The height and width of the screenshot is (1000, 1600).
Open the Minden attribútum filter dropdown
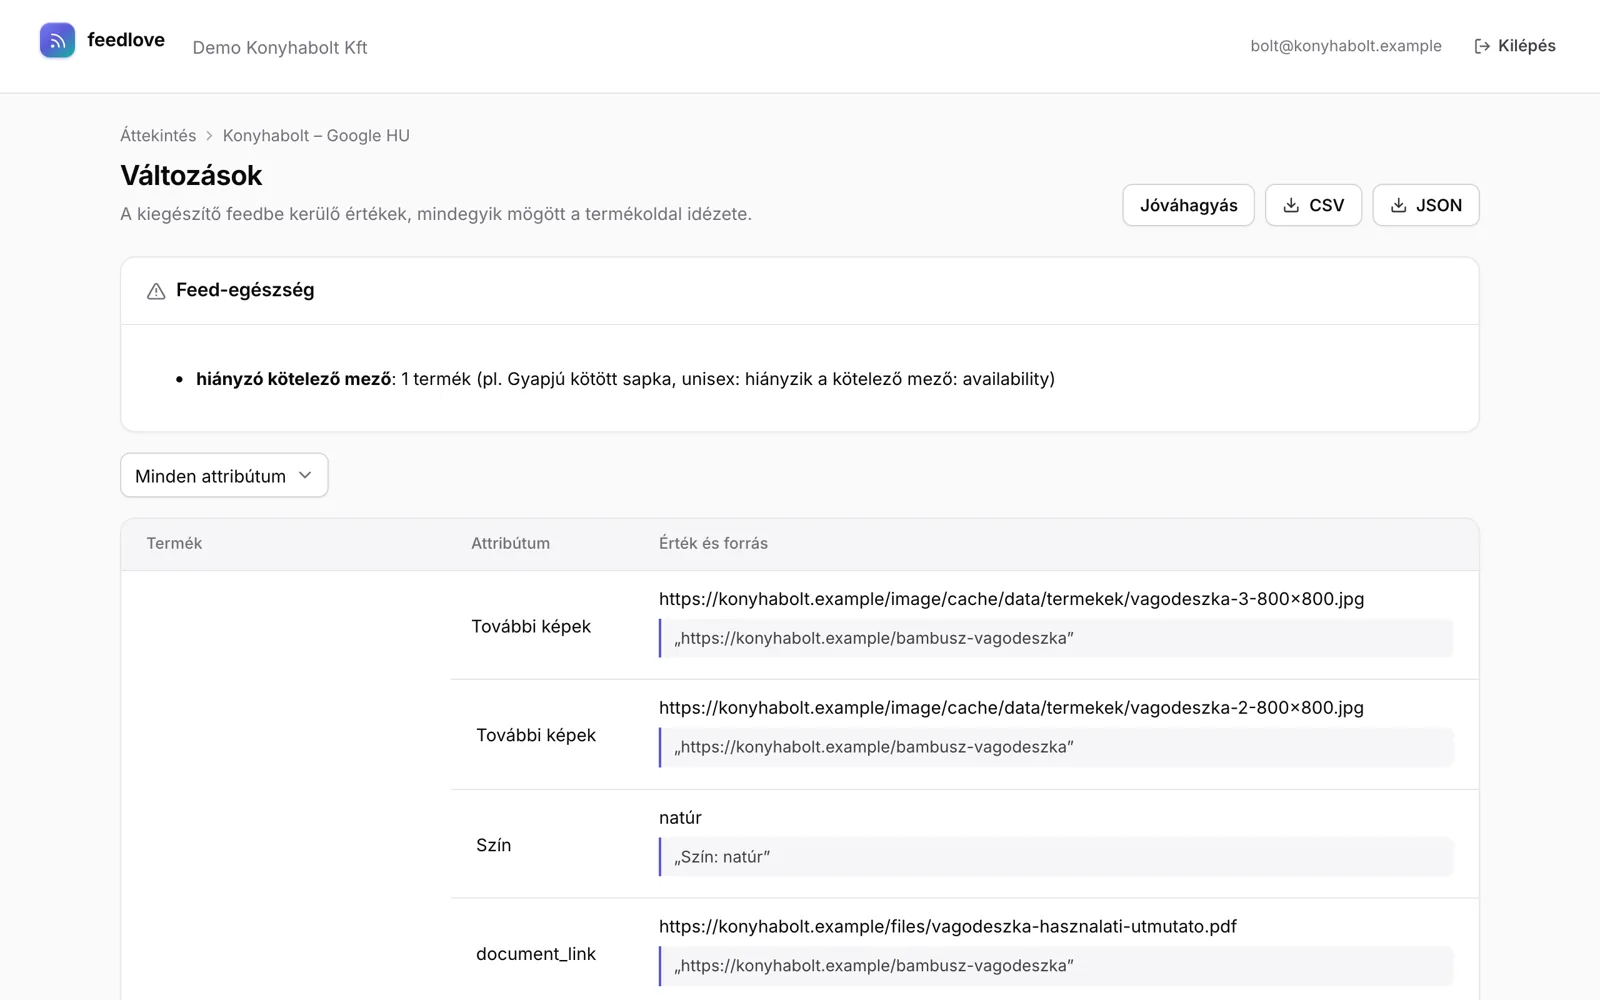point(224,476)
